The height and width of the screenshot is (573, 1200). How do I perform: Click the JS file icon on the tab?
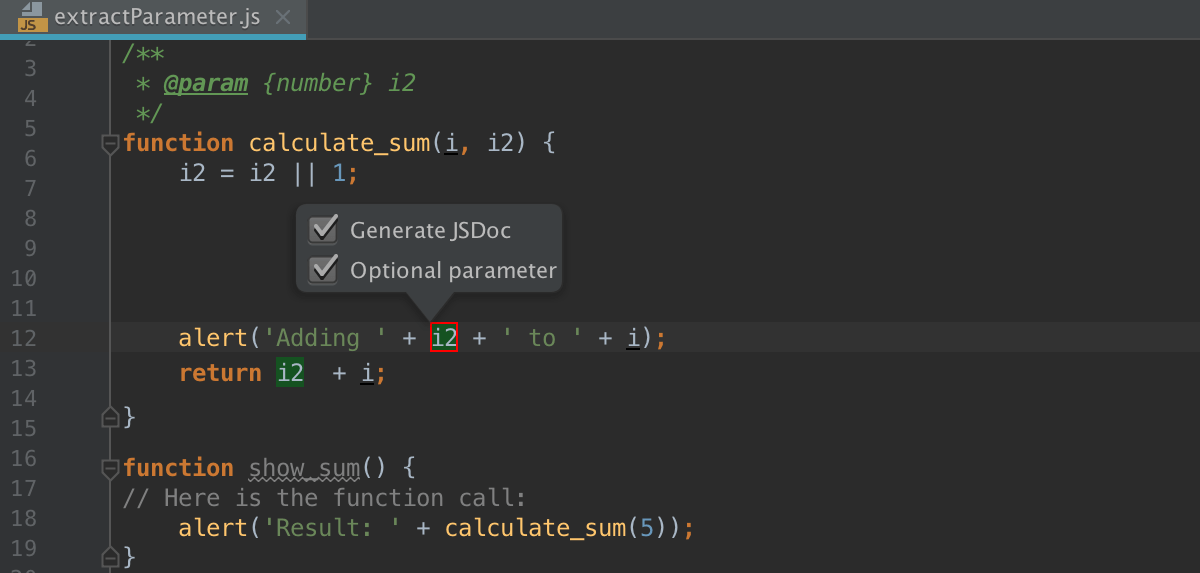30,17
